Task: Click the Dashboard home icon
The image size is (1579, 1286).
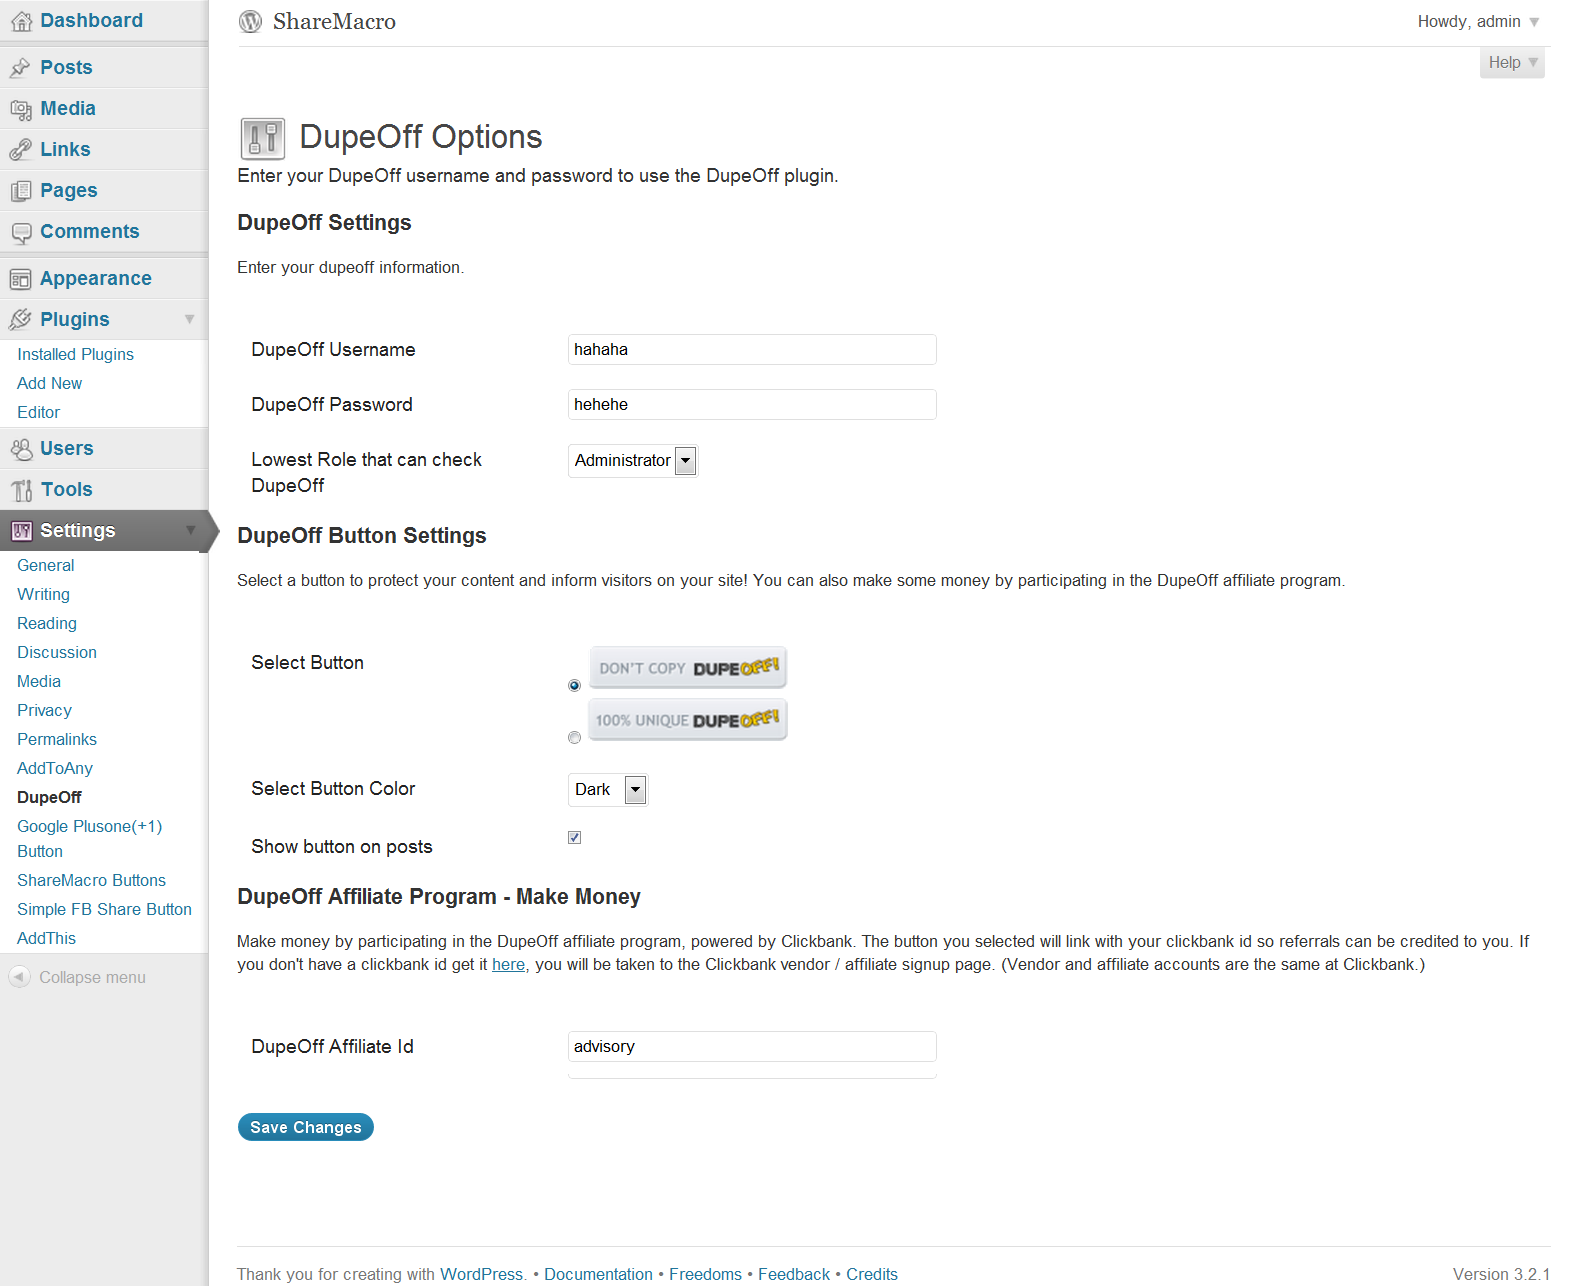Action: [21, 21]
